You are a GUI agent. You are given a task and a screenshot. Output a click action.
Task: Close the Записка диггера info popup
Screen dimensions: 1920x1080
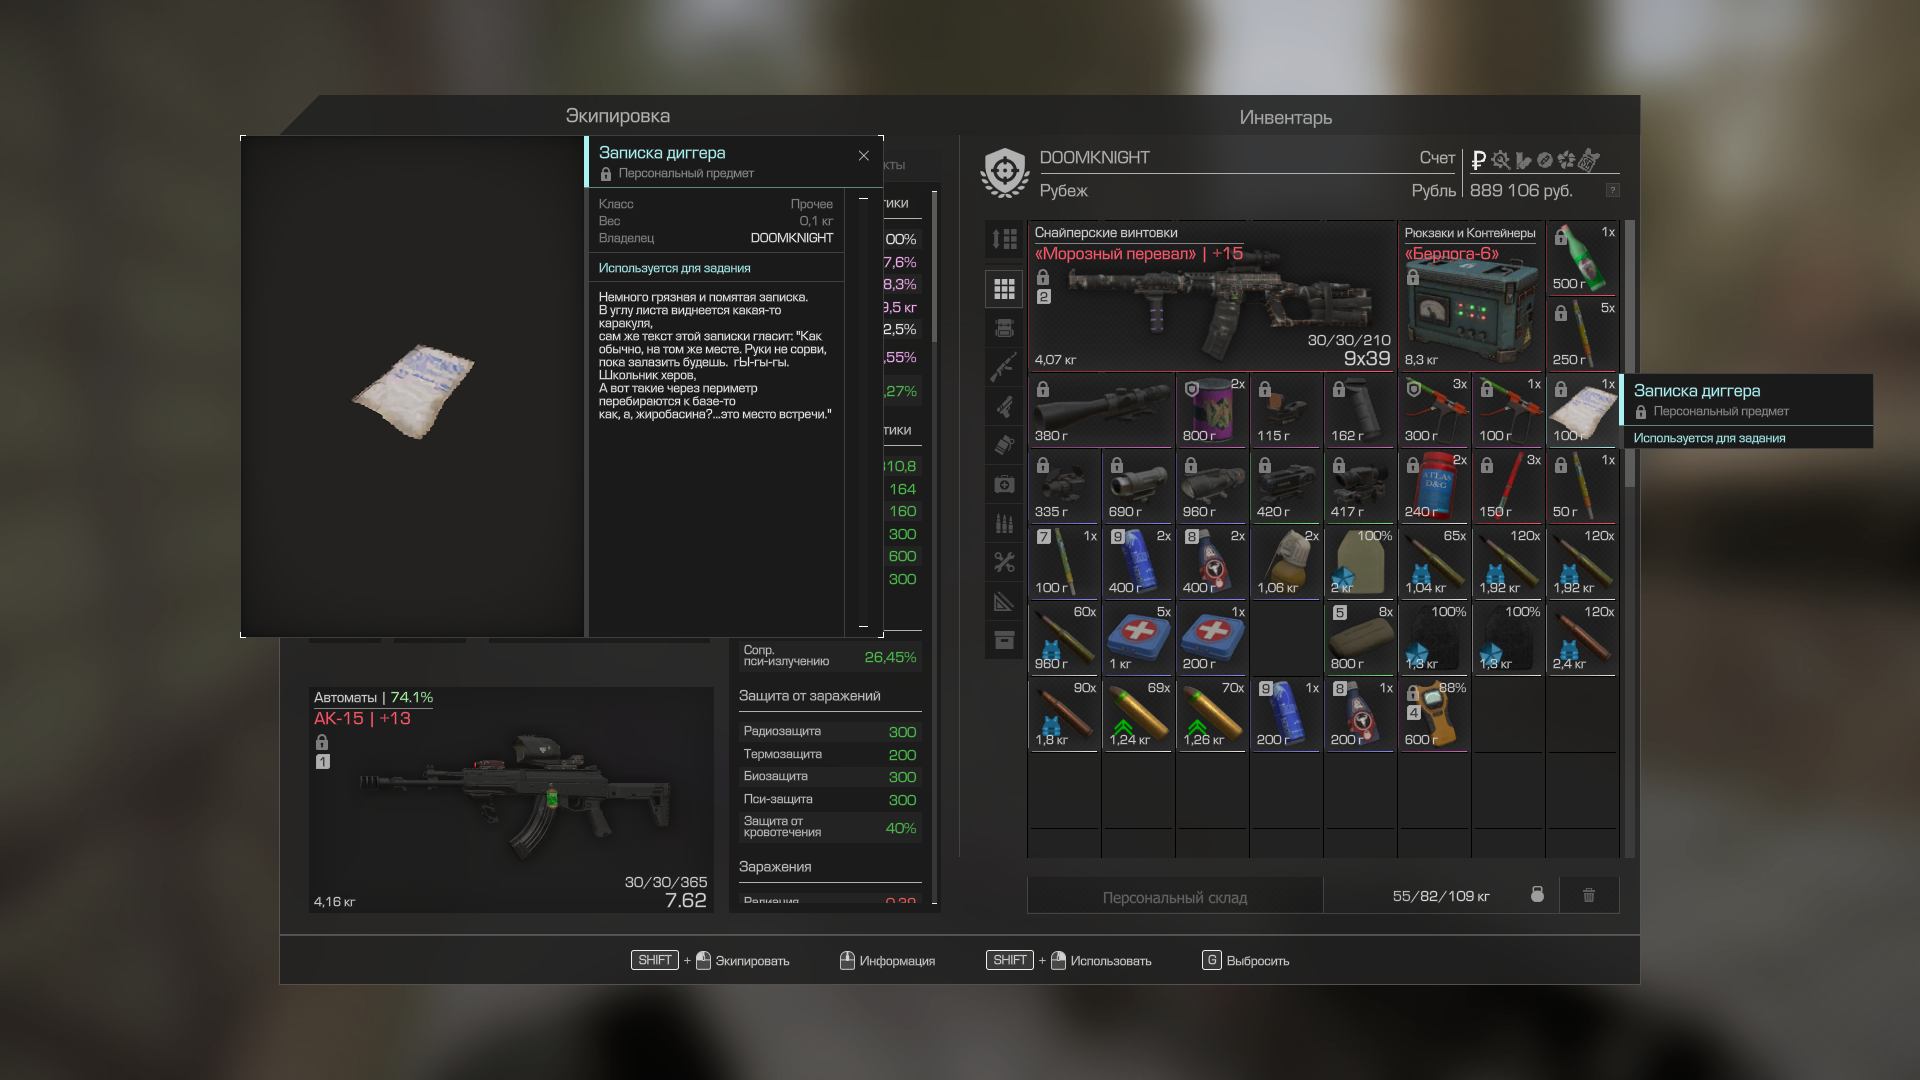[864, 156]
